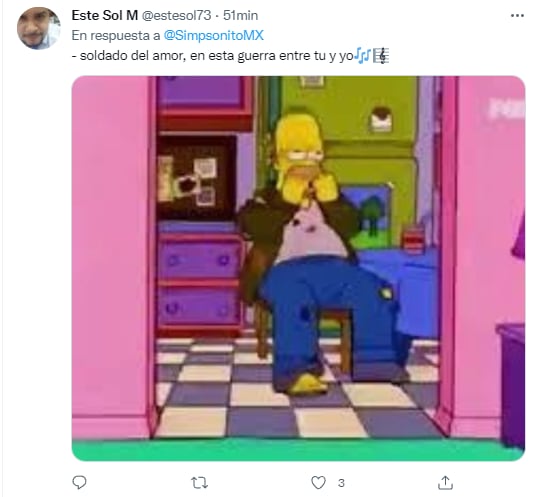Click the reply speech bubble icon
The image size is (536, 497).
79,482
